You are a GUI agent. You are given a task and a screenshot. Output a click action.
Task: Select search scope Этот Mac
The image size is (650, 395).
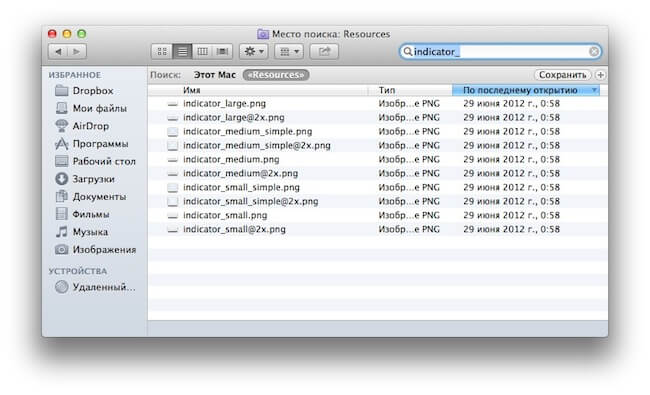tap(215, 75)
